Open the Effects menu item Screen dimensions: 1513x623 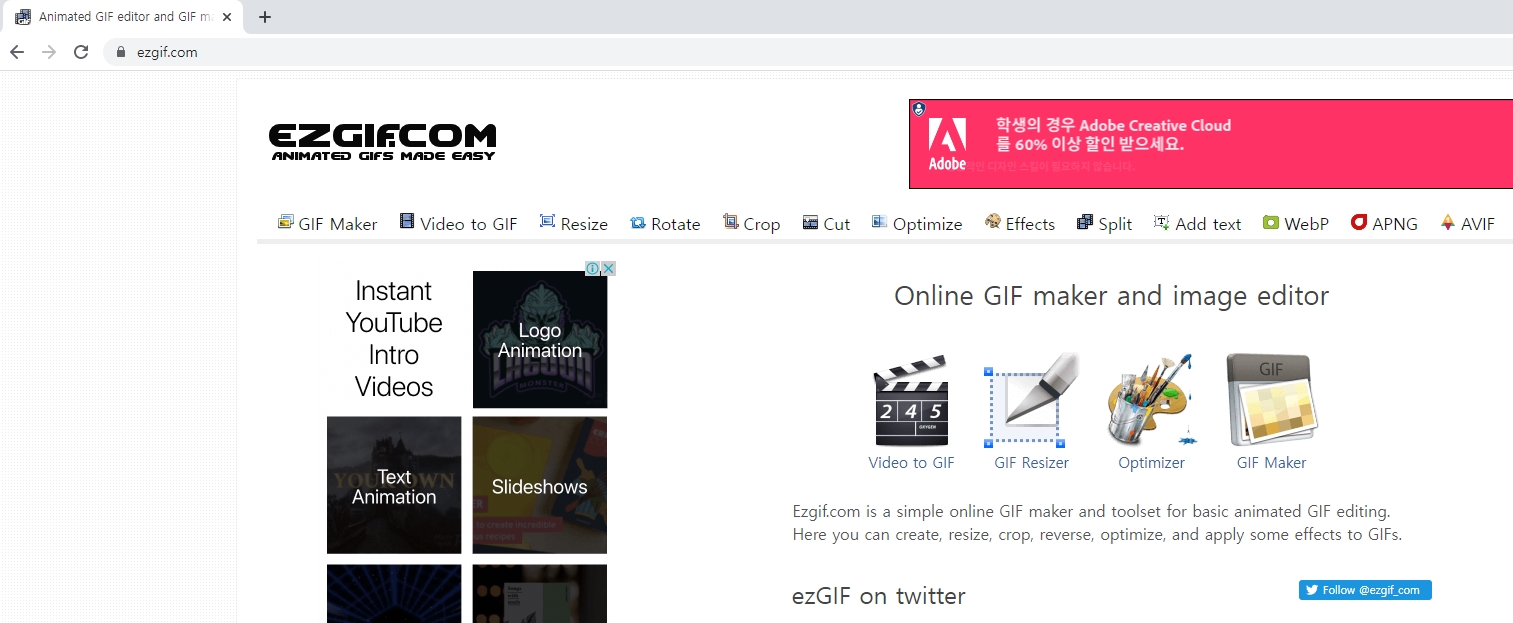(1020, 223)
